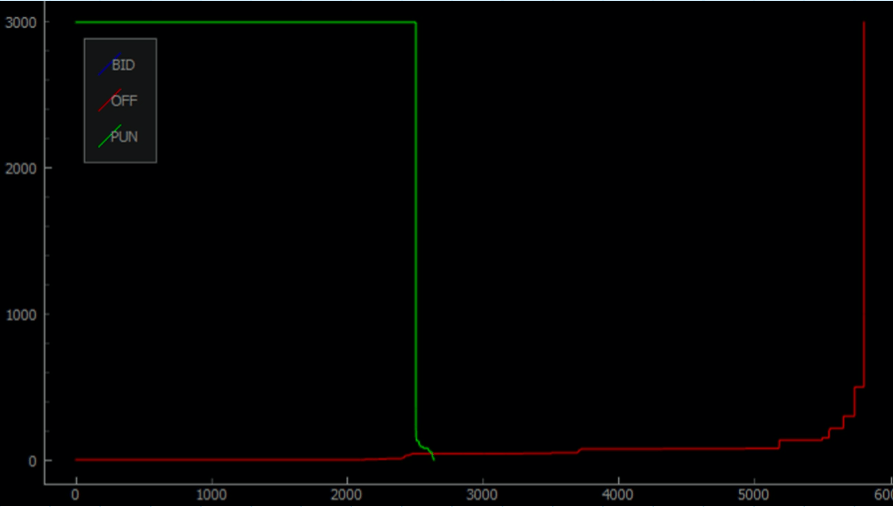This screenshot has height=507, width=893.
Task: Click the 2000 label on the vertical axis
Action: click(20, 168)
